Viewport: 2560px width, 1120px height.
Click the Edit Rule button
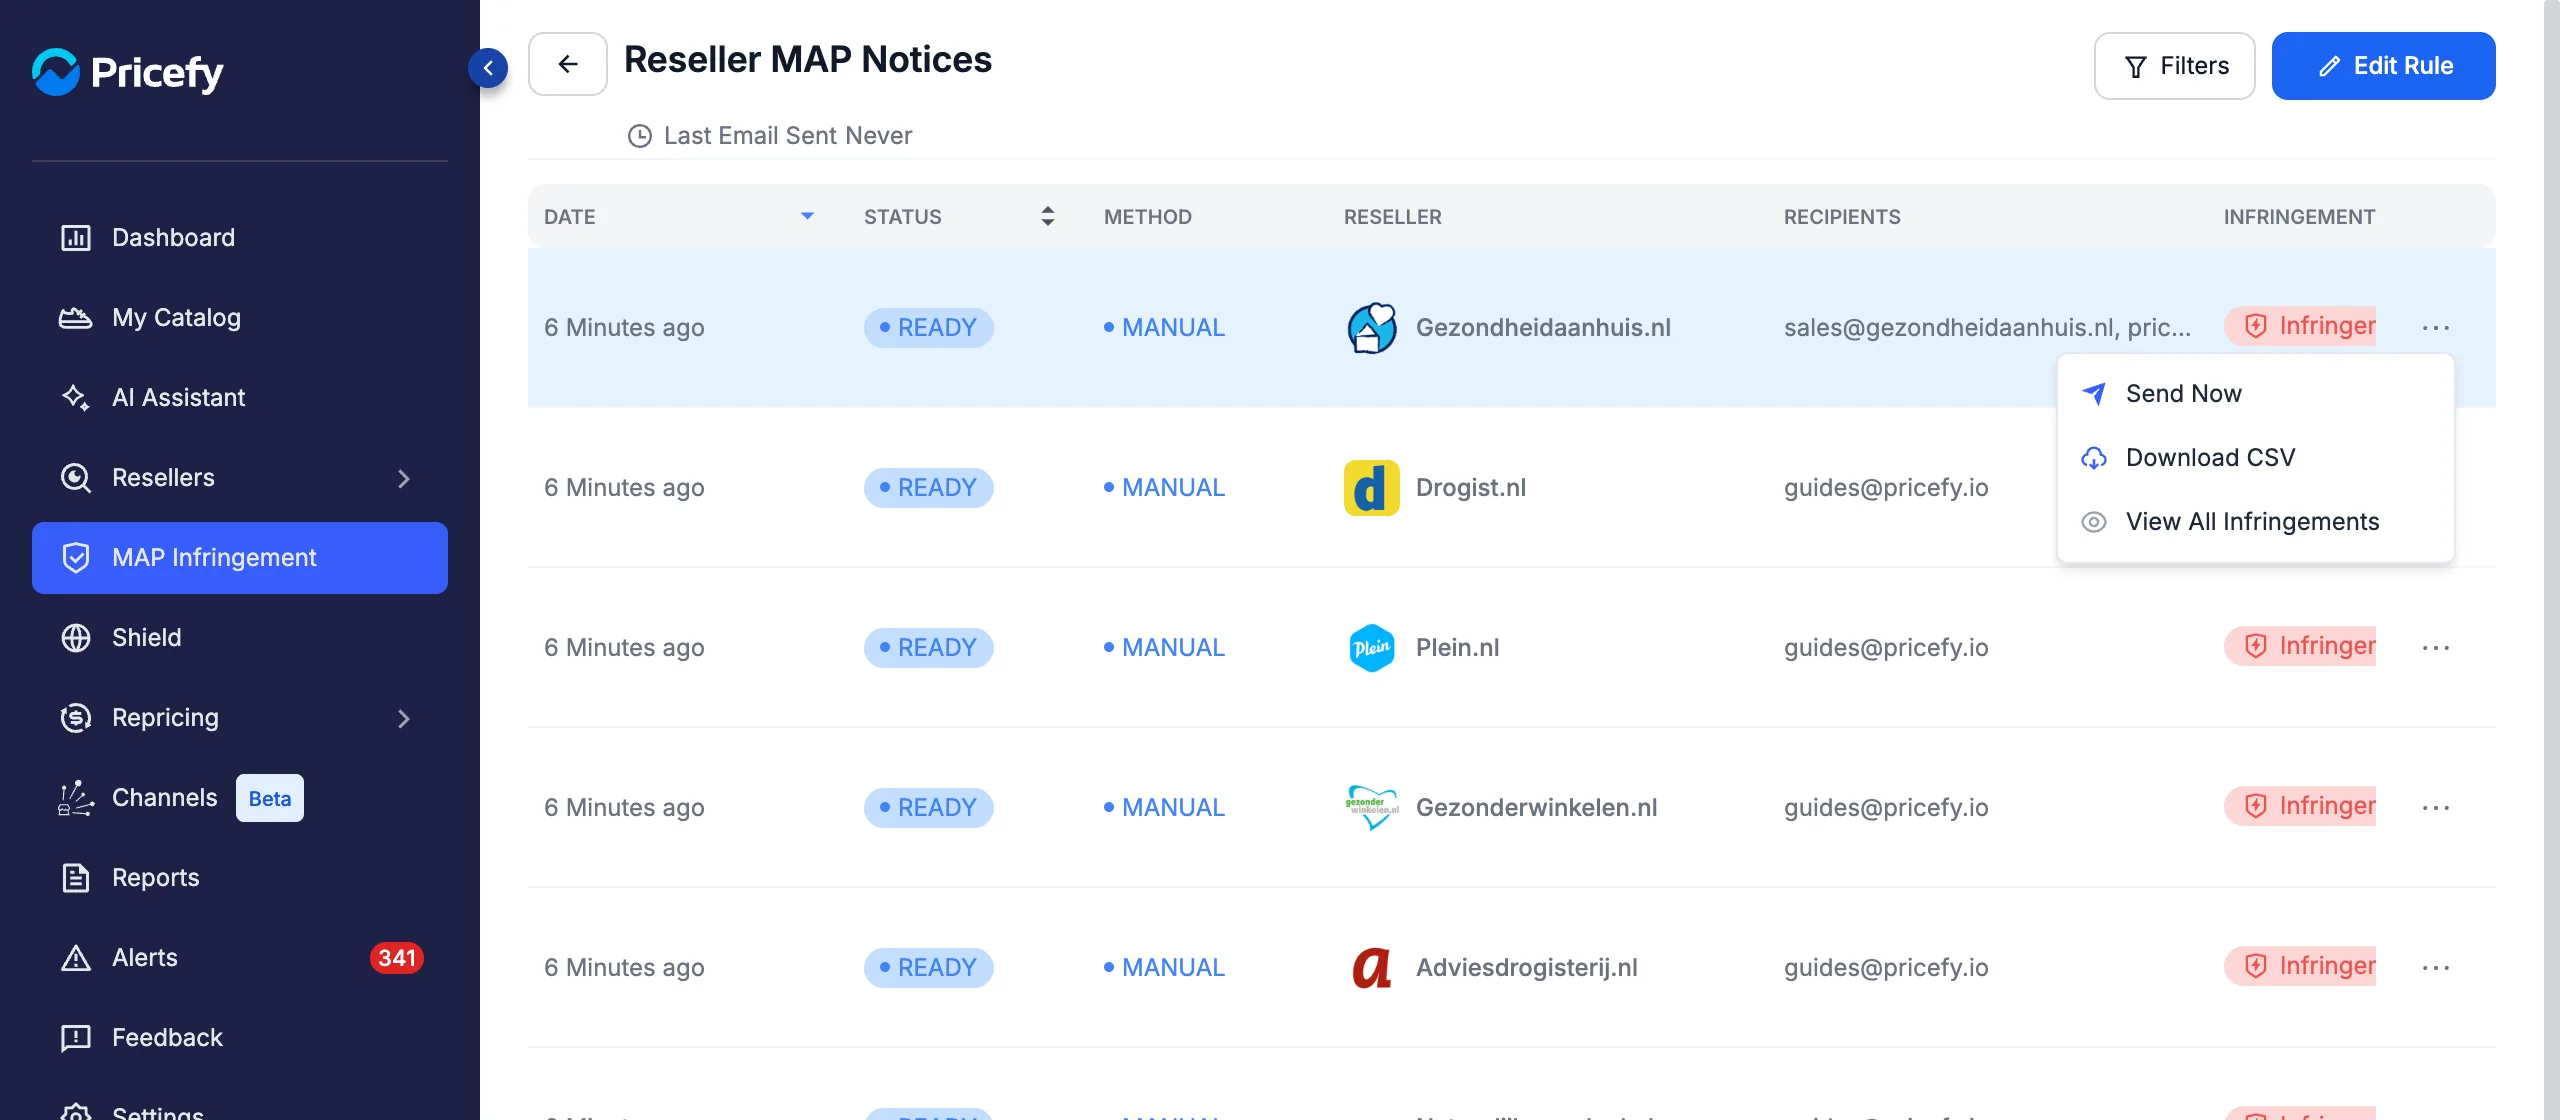[2384, 66]
